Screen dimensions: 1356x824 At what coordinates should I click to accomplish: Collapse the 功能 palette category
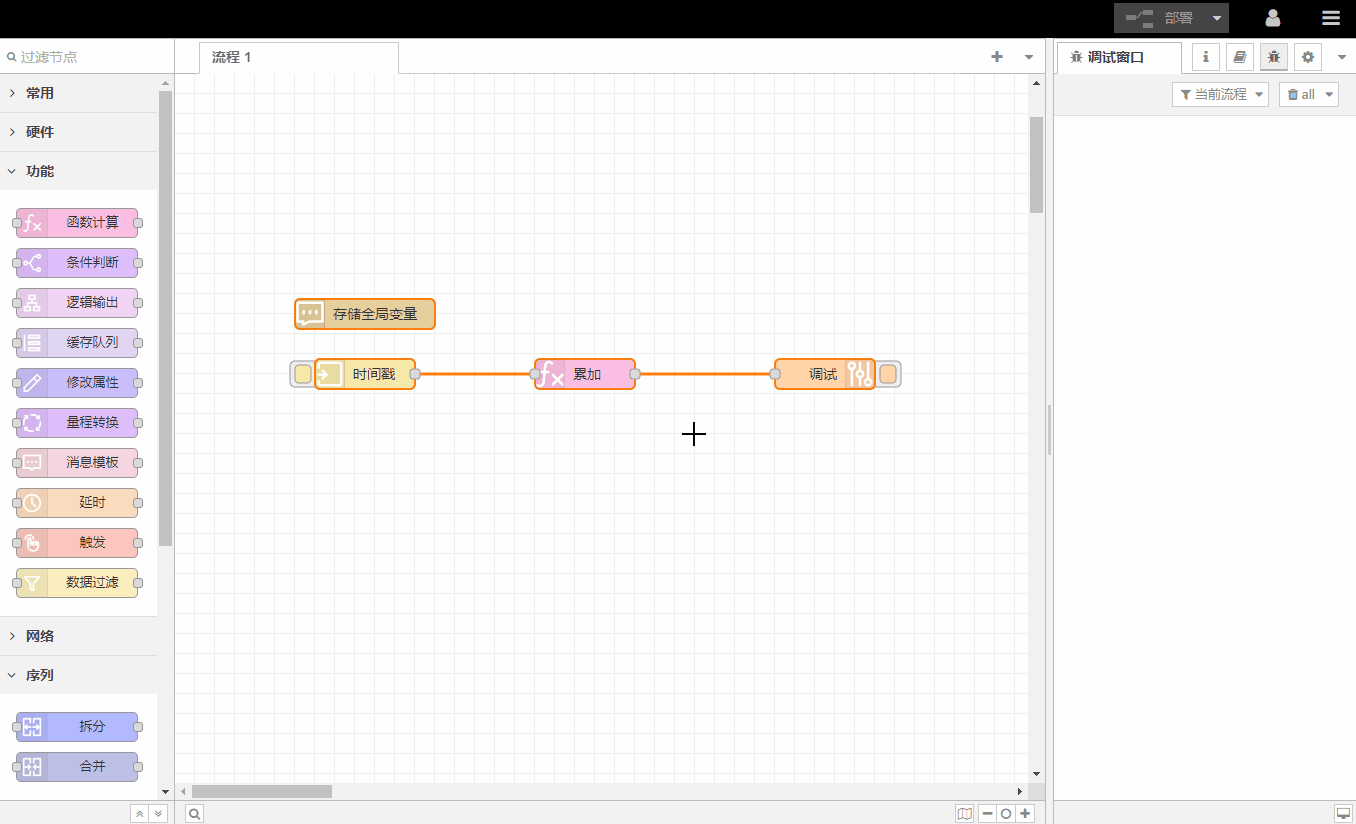pos(40,171)
